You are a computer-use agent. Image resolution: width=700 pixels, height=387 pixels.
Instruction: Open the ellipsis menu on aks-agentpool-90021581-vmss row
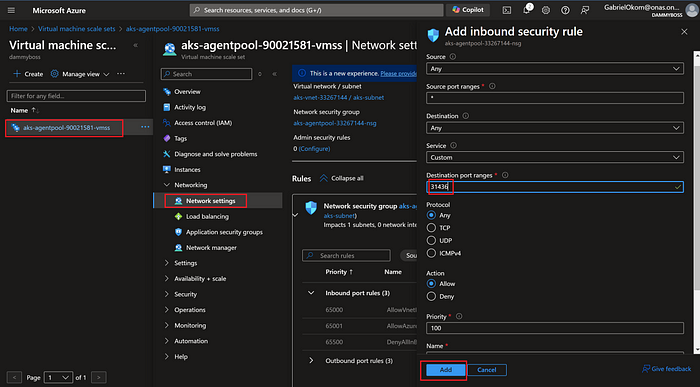(145, 127)
